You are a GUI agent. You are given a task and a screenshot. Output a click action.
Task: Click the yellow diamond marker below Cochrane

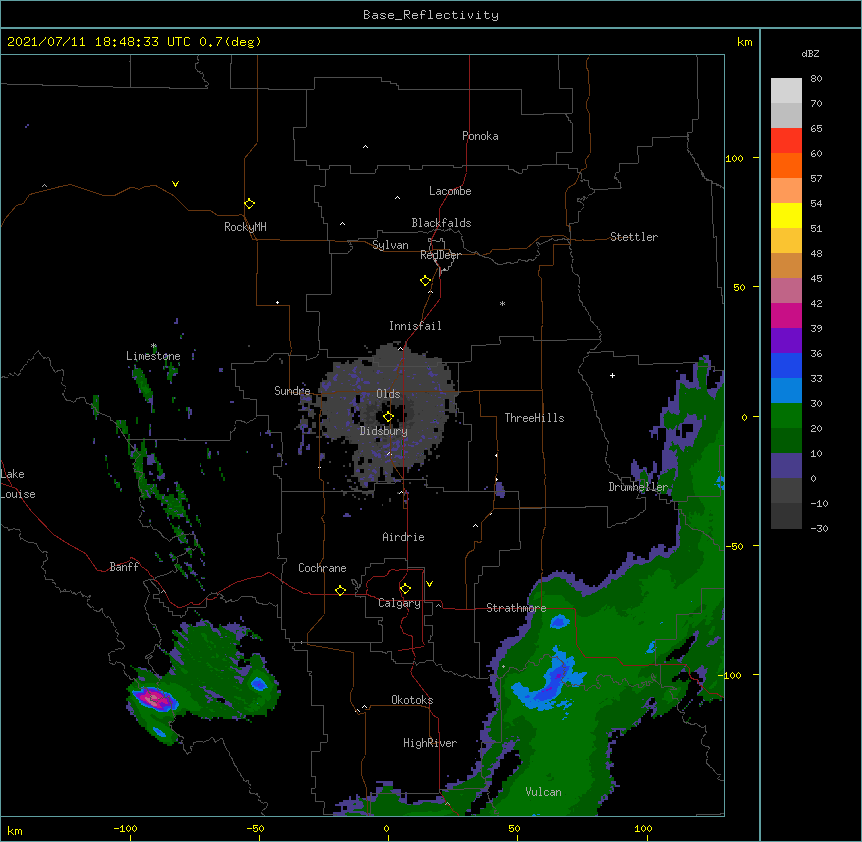(x=340, y=590)
